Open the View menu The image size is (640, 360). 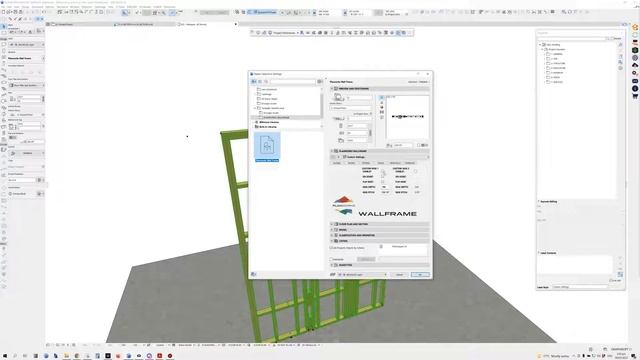tap(17, 7)
